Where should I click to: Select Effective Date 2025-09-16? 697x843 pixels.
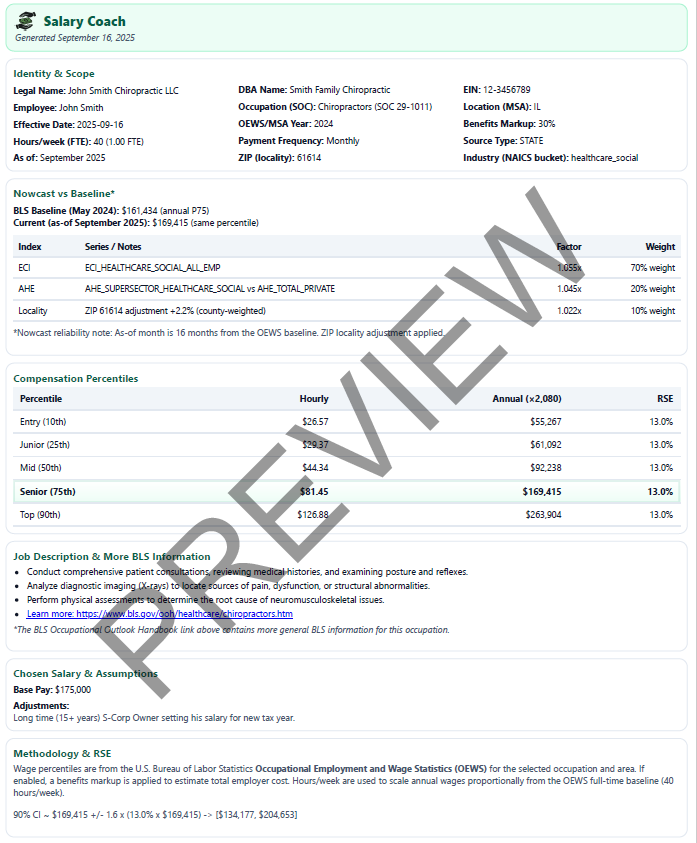coord(68,125)
